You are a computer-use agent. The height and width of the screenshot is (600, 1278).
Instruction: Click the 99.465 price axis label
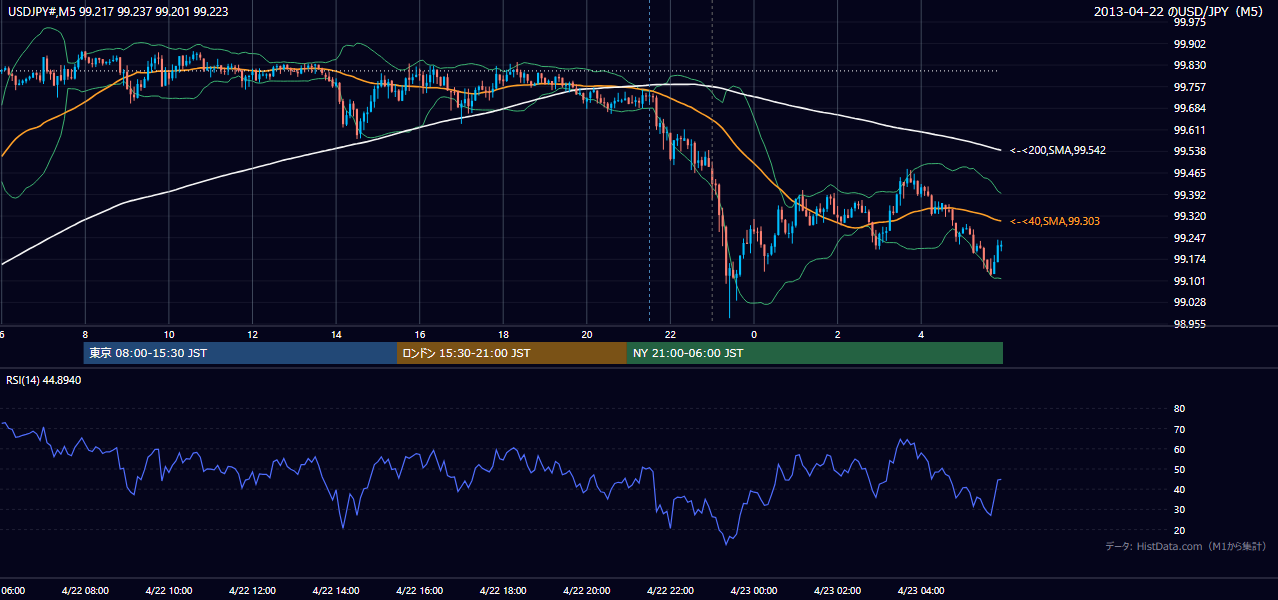[x=1189, y=173]
